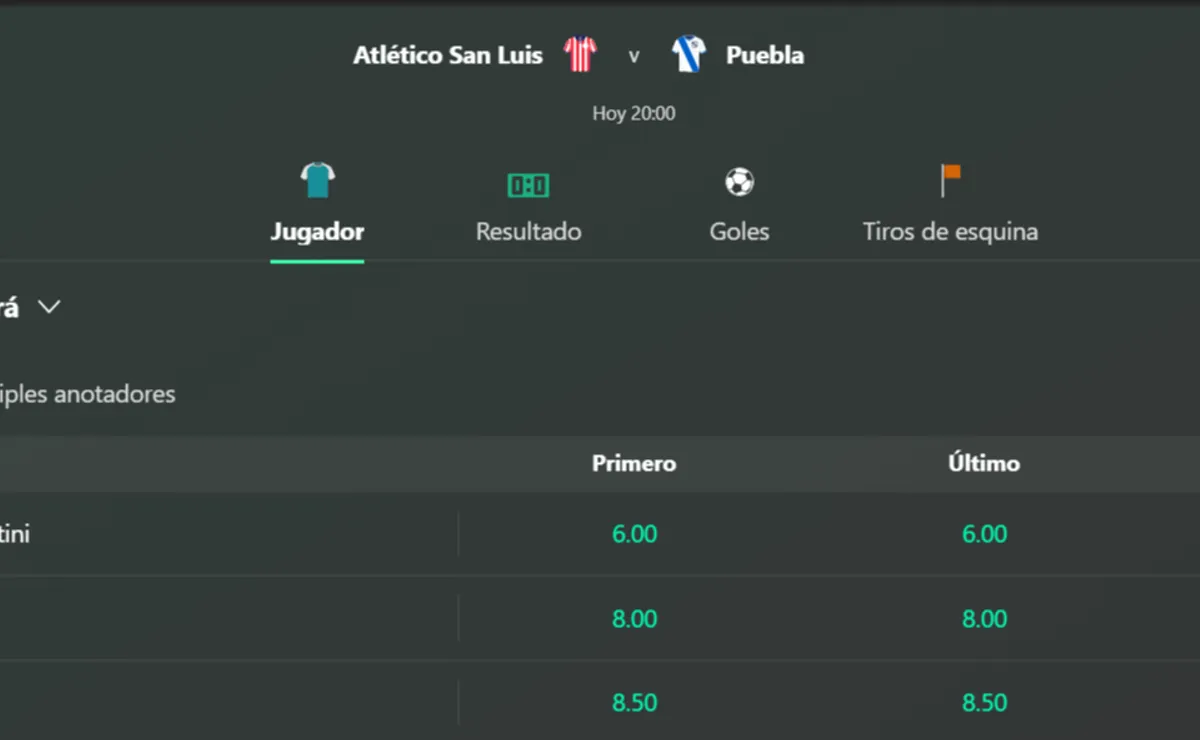Click the scoreboard icon above Resultado
The width and height of the screenshot is (1200, 740).
tap(527, 185)
